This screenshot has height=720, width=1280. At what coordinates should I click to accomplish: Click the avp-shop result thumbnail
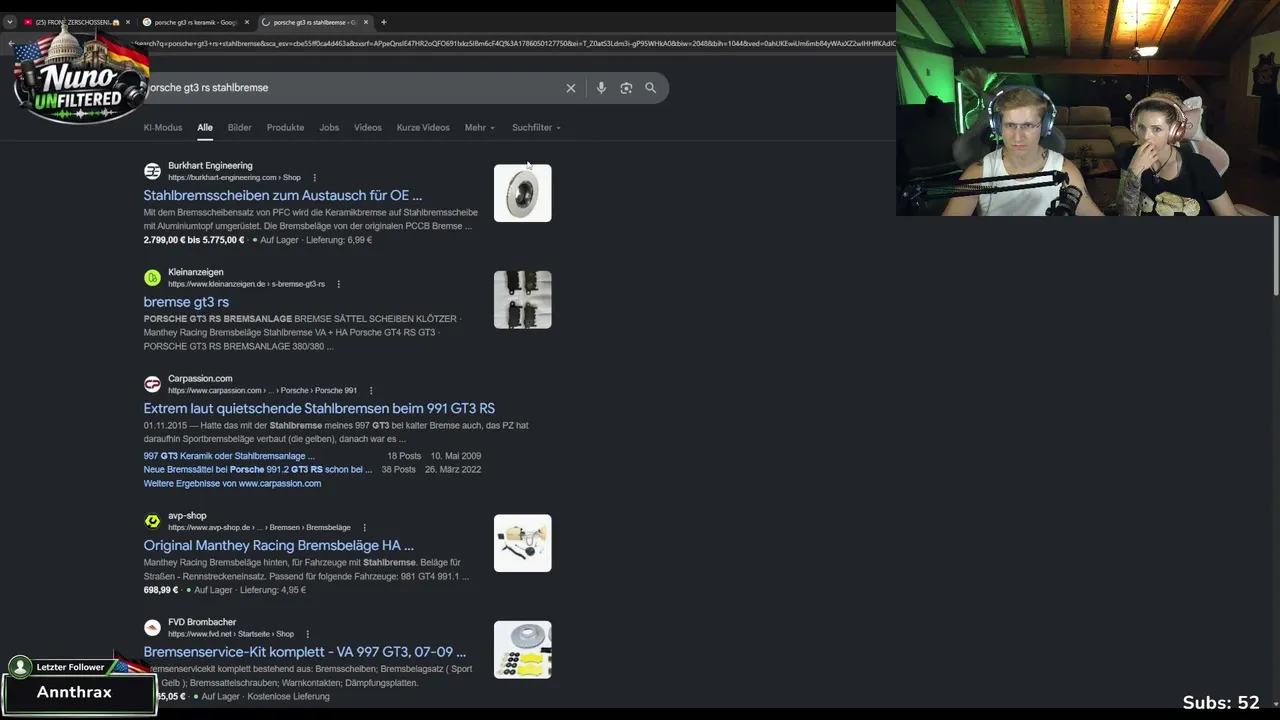[522, 543]
